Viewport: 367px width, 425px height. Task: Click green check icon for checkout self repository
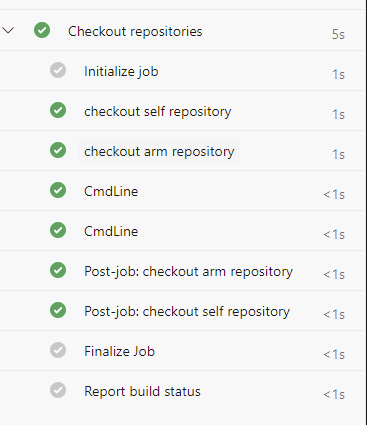[58, 110]
